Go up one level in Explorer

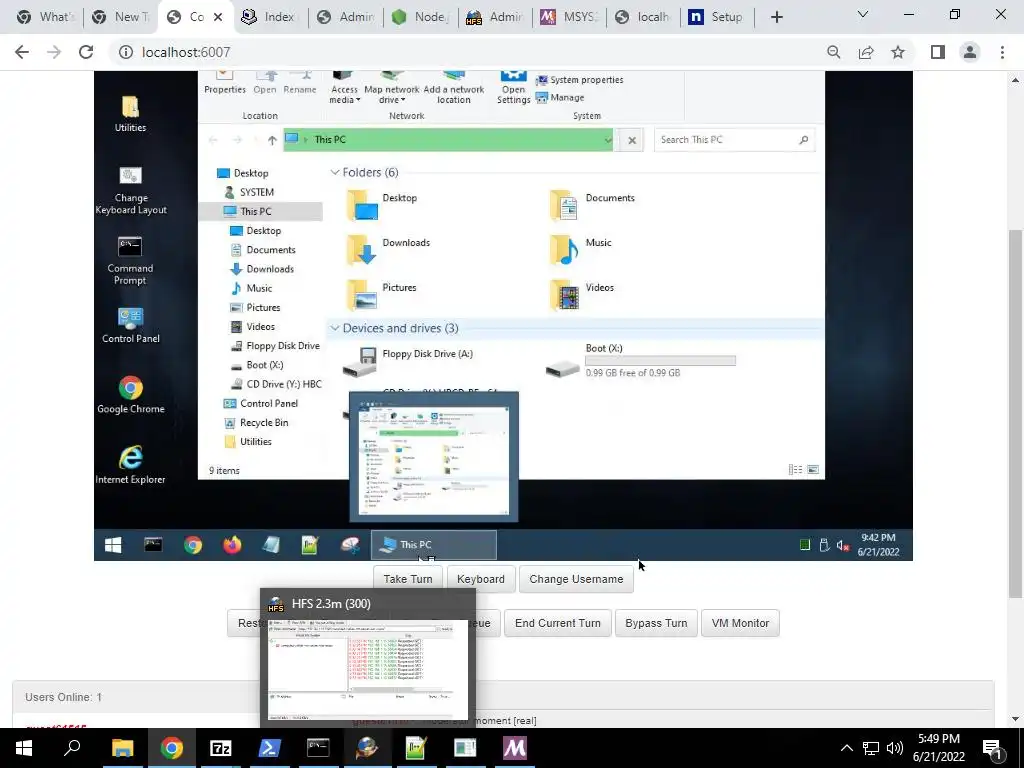[x=272, y=140]
